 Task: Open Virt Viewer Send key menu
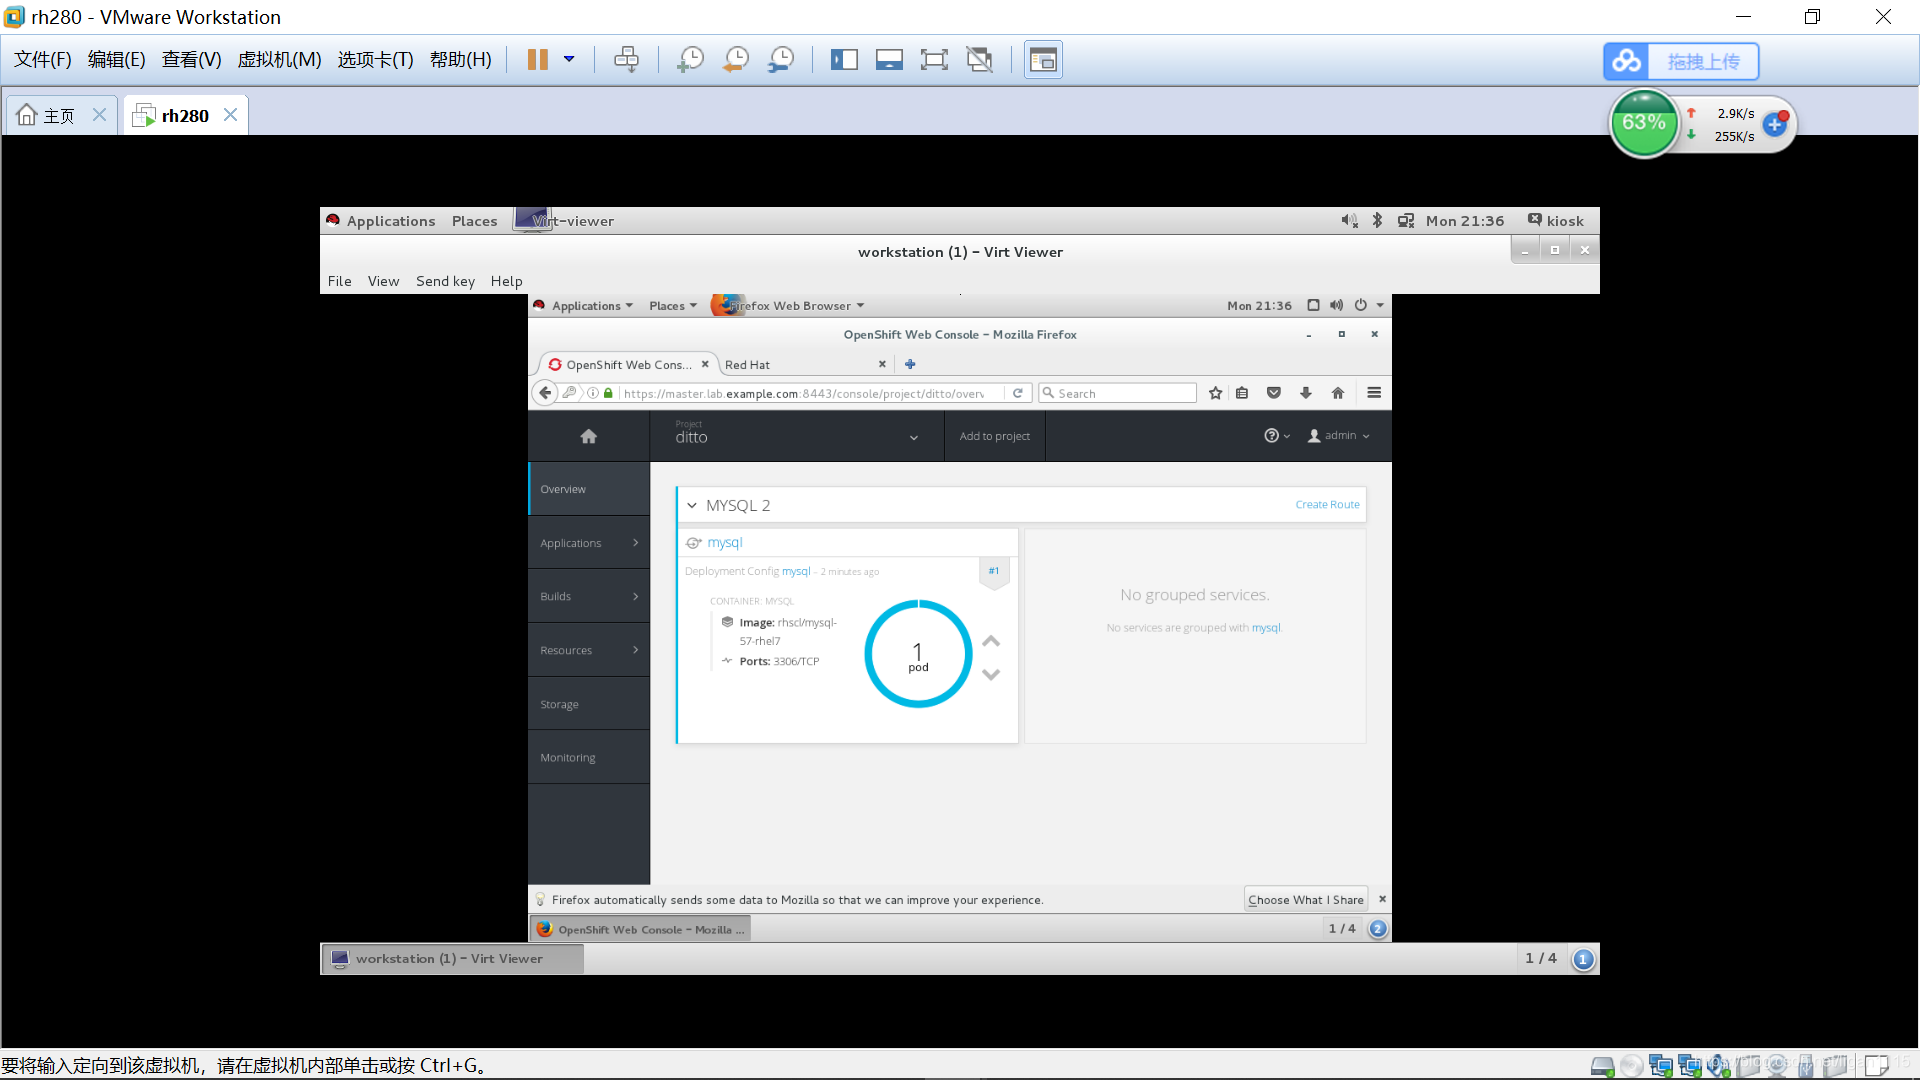click(x=446, y=281)
